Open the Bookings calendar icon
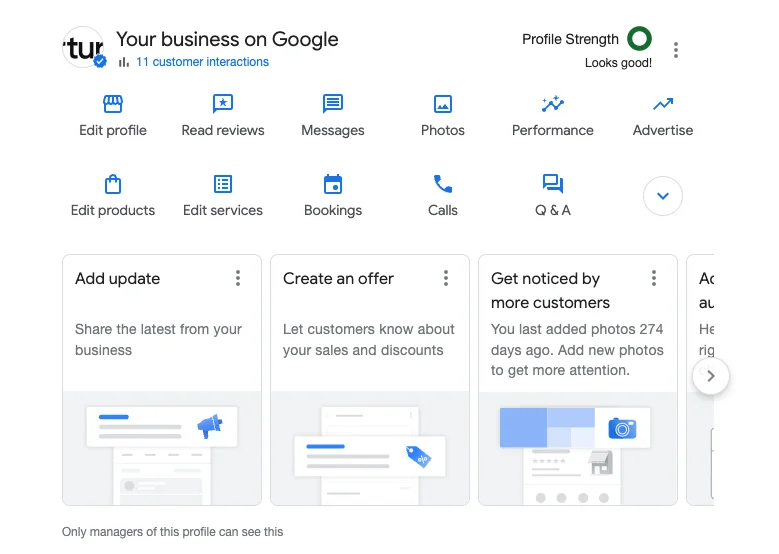This screenshot has height=554, width=779. pos(333,184)
